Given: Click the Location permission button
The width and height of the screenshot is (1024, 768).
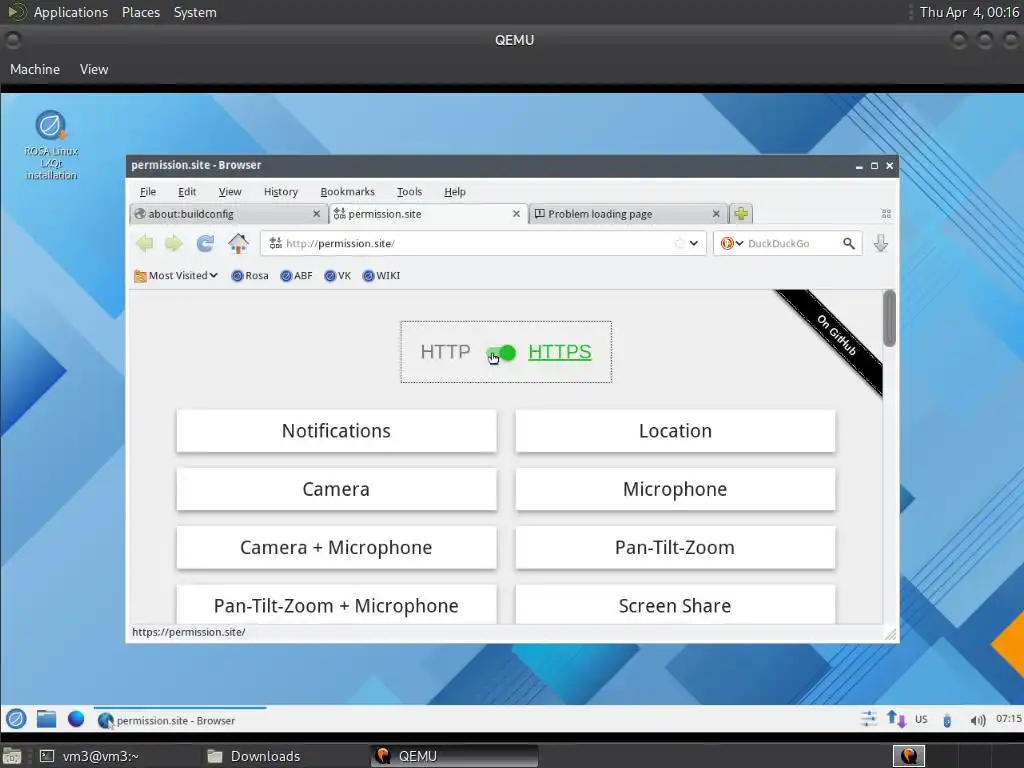Looking at the screenshot, I should point(675,431).
